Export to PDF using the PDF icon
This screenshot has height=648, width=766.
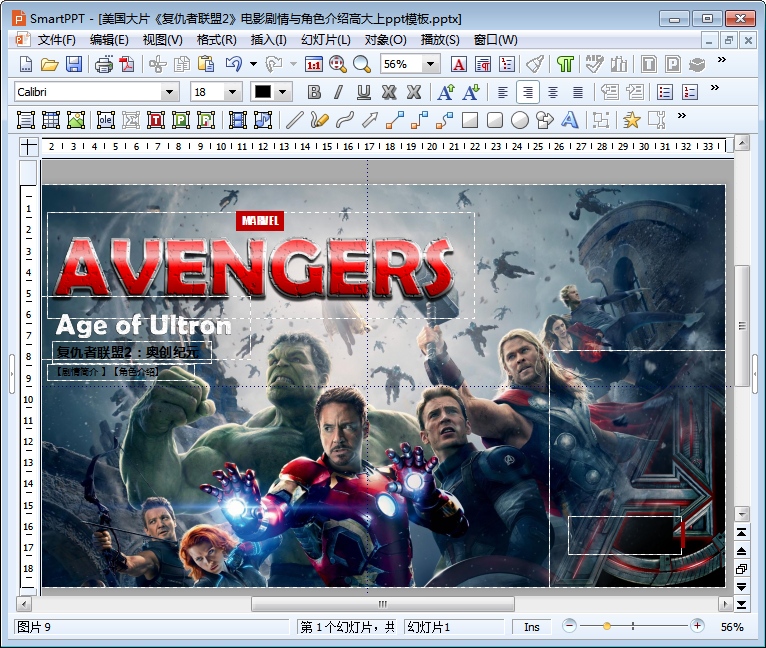click(127, 64)
